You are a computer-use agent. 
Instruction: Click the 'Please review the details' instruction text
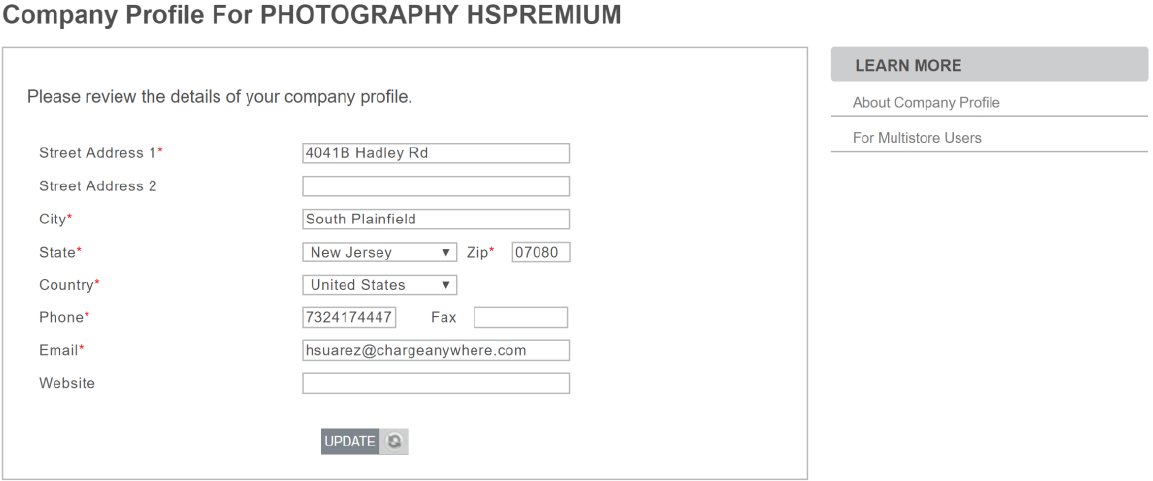click(x=219, y=98)
